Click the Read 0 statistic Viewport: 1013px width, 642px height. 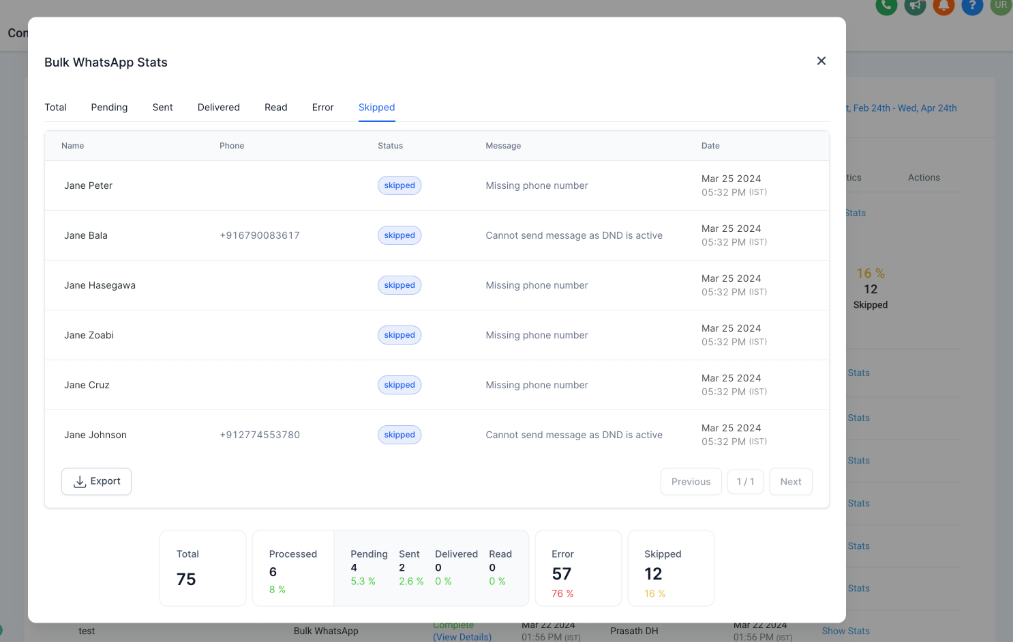(500, 568)
